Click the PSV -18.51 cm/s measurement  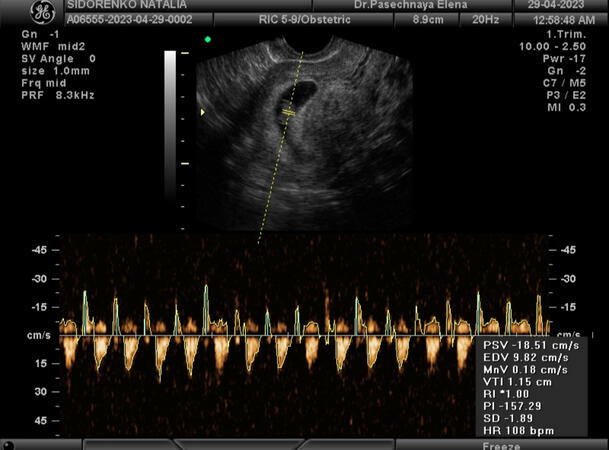point(531,345)
